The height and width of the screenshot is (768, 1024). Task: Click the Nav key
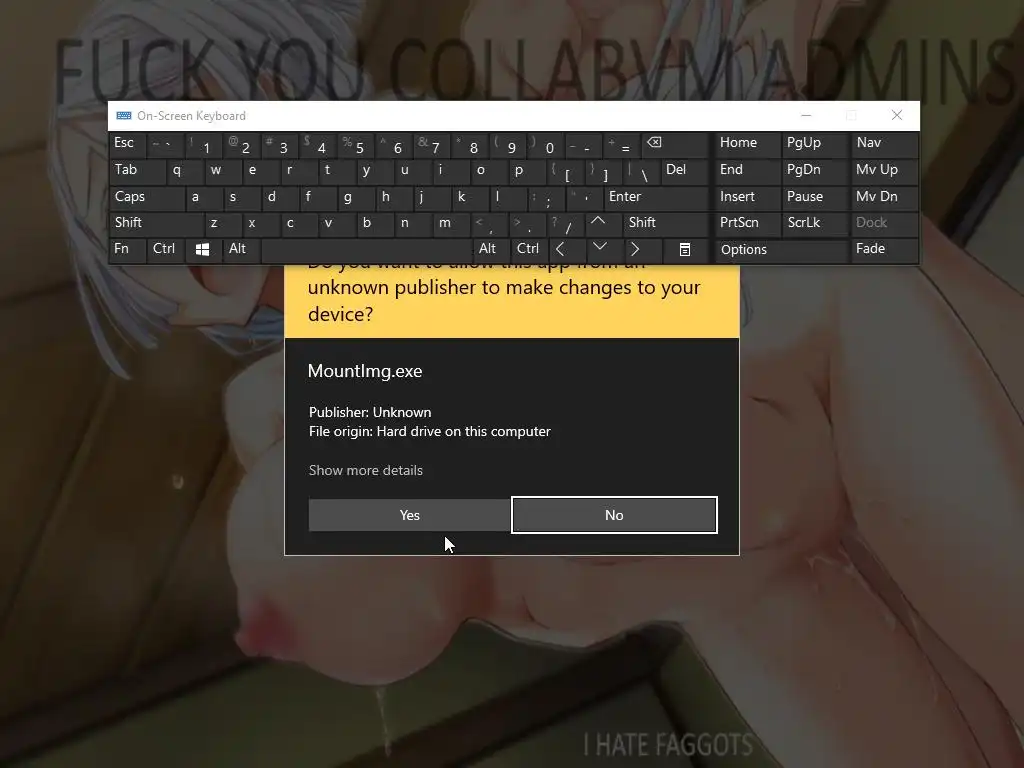[884, 144]
